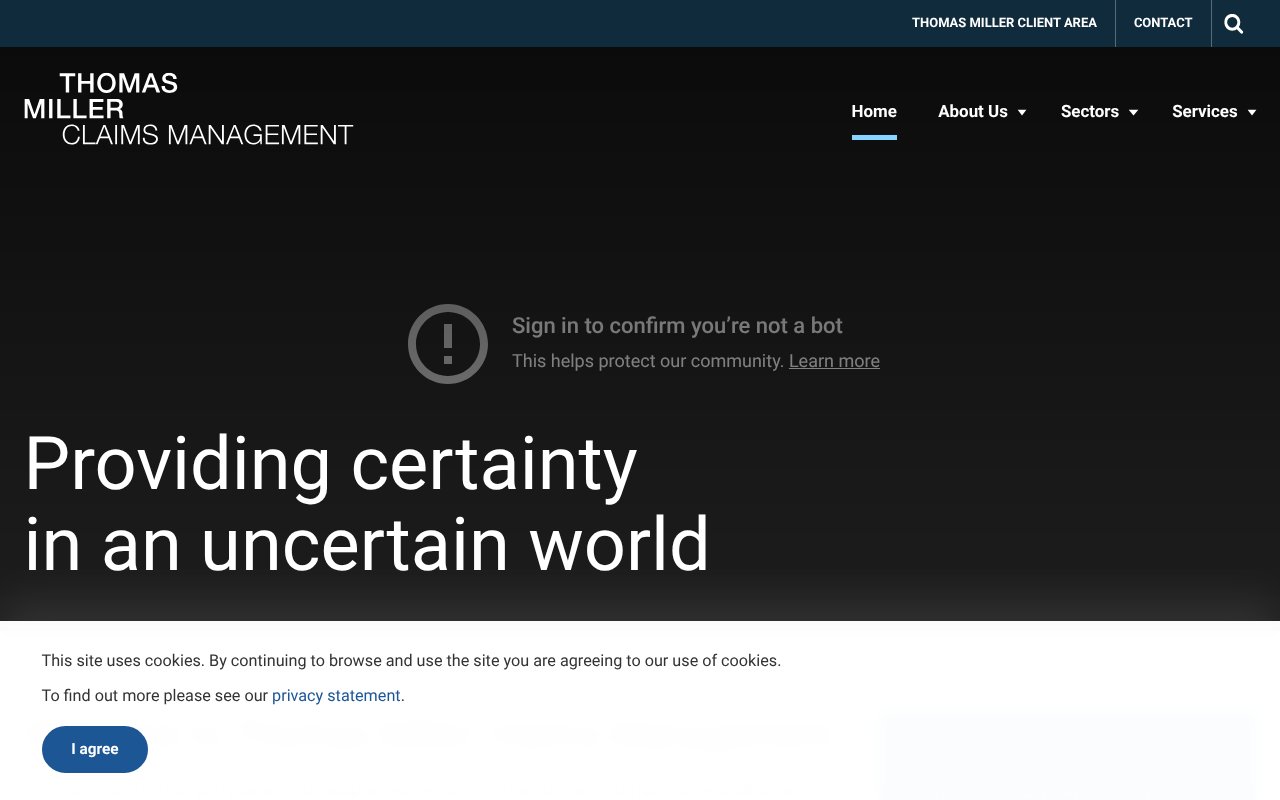Screen dimensions: 1280x800
Task: Click the circled exclamation warning icon
Action: [447, 343]
